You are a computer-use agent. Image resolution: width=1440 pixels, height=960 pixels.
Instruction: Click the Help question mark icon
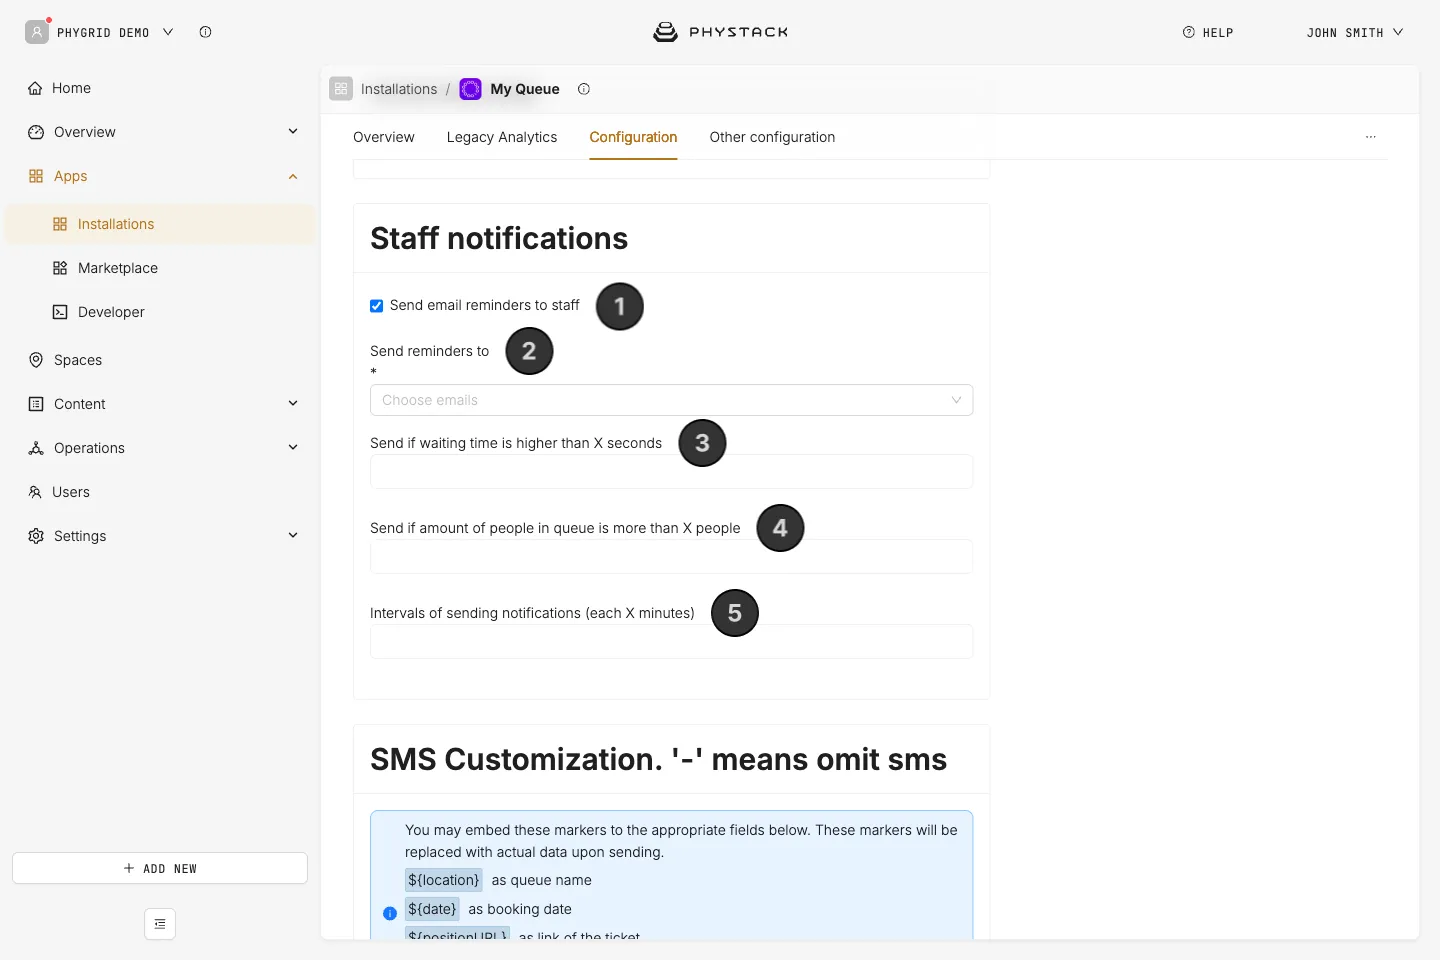[1189, 32]
